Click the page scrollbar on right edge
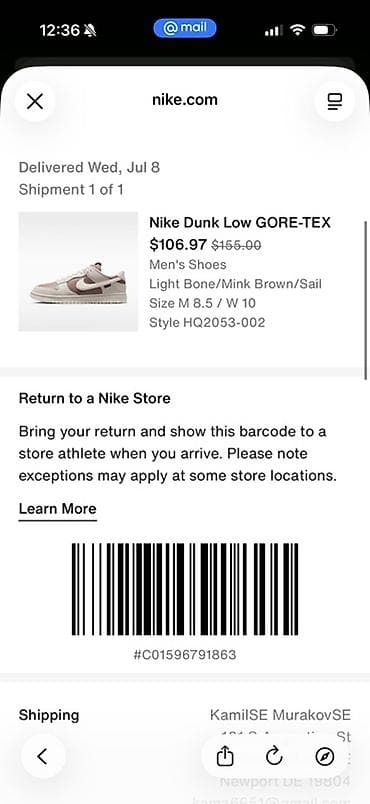 click(365, 300)
